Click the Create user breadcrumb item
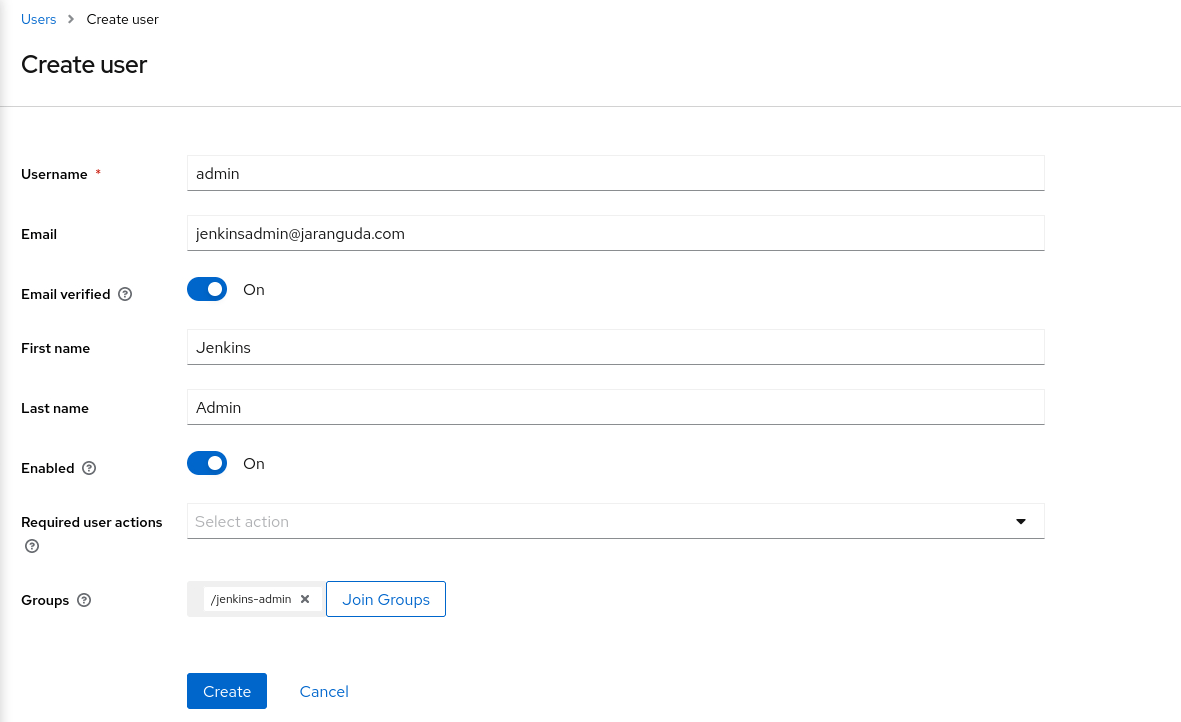Screen dimensions: 1181x722 [122, 19]
